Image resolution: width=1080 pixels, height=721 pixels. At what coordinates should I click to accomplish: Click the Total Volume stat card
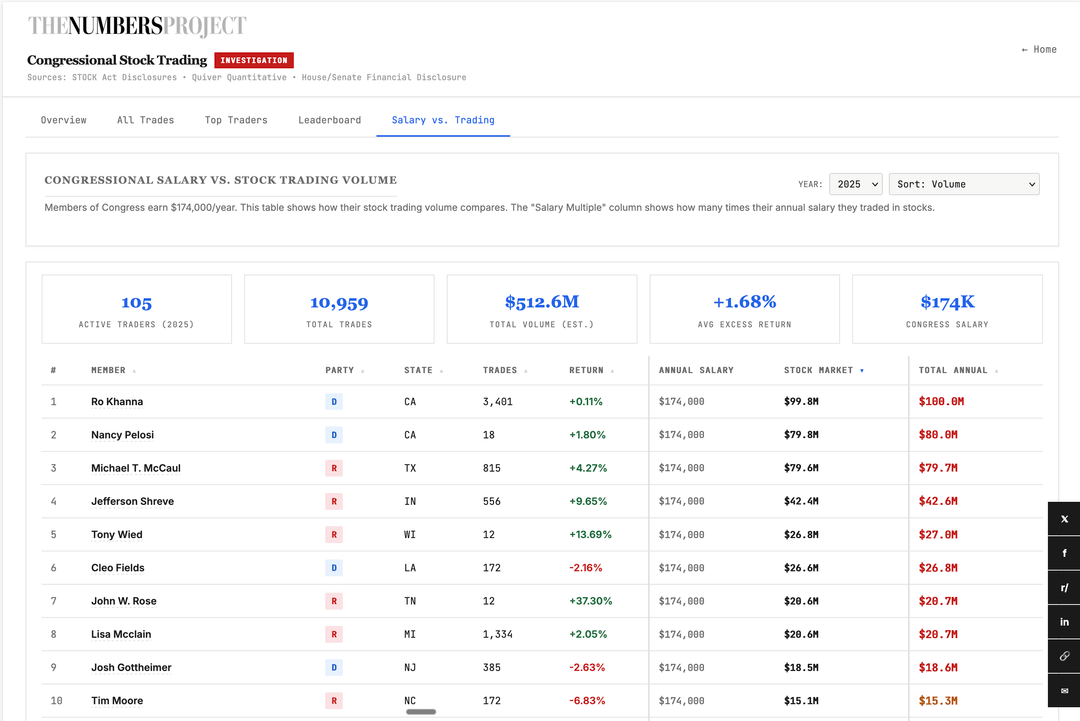click(541, 310)
